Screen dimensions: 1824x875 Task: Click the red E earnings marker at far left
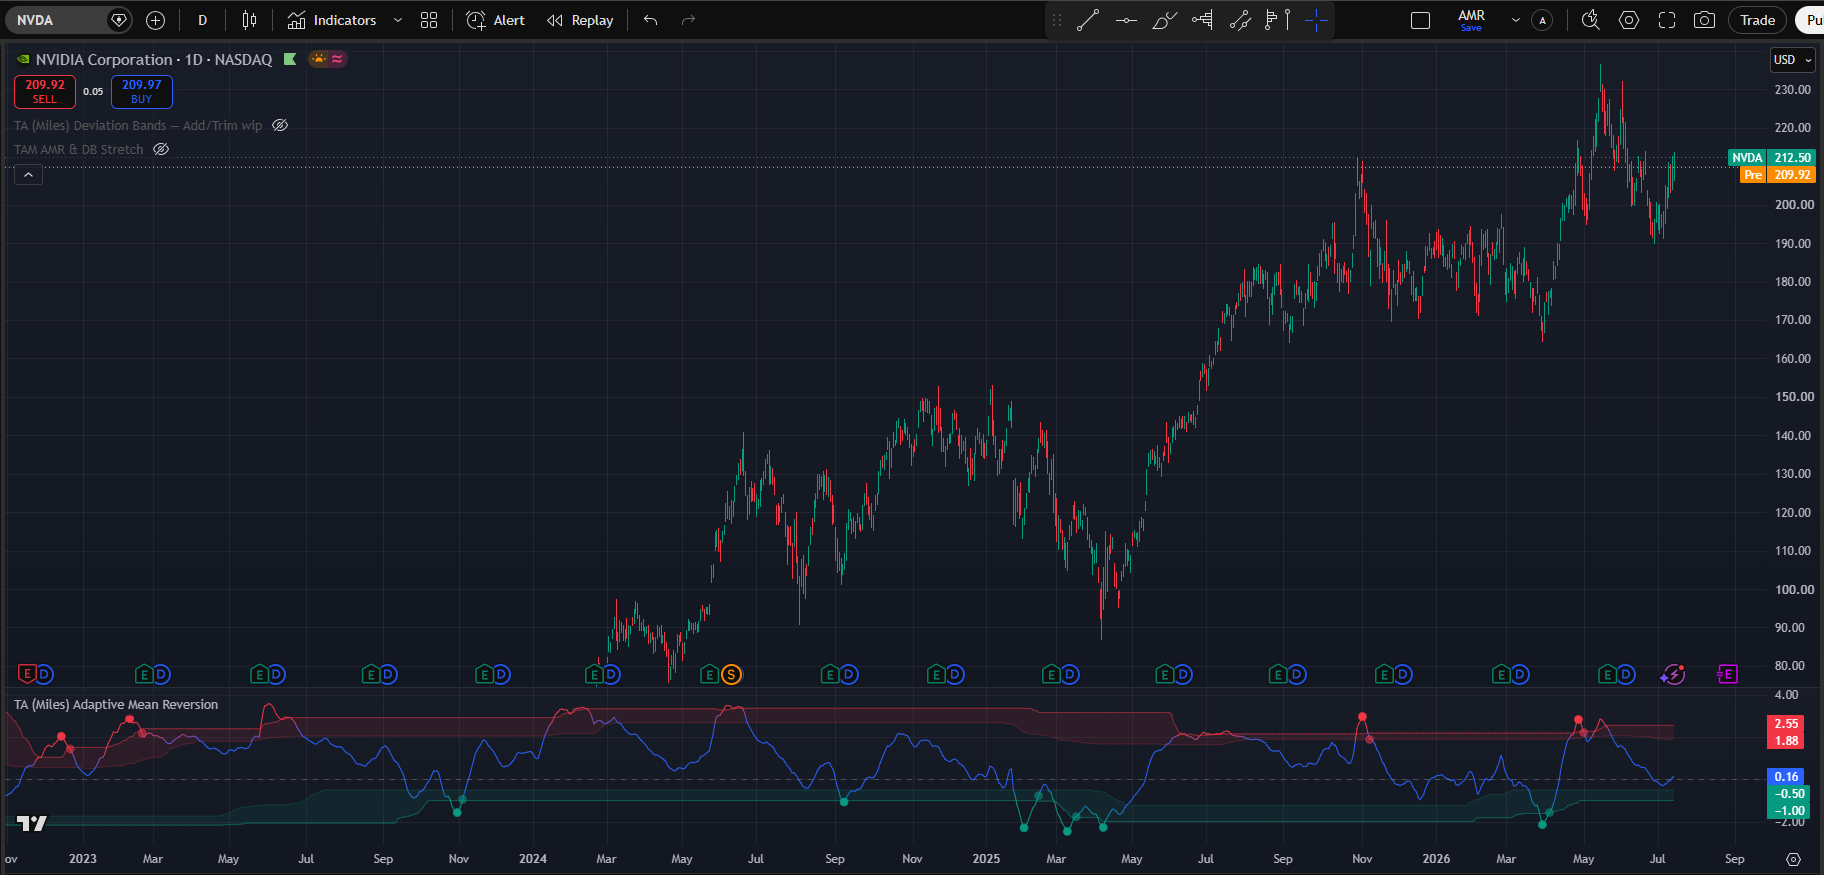28,675
